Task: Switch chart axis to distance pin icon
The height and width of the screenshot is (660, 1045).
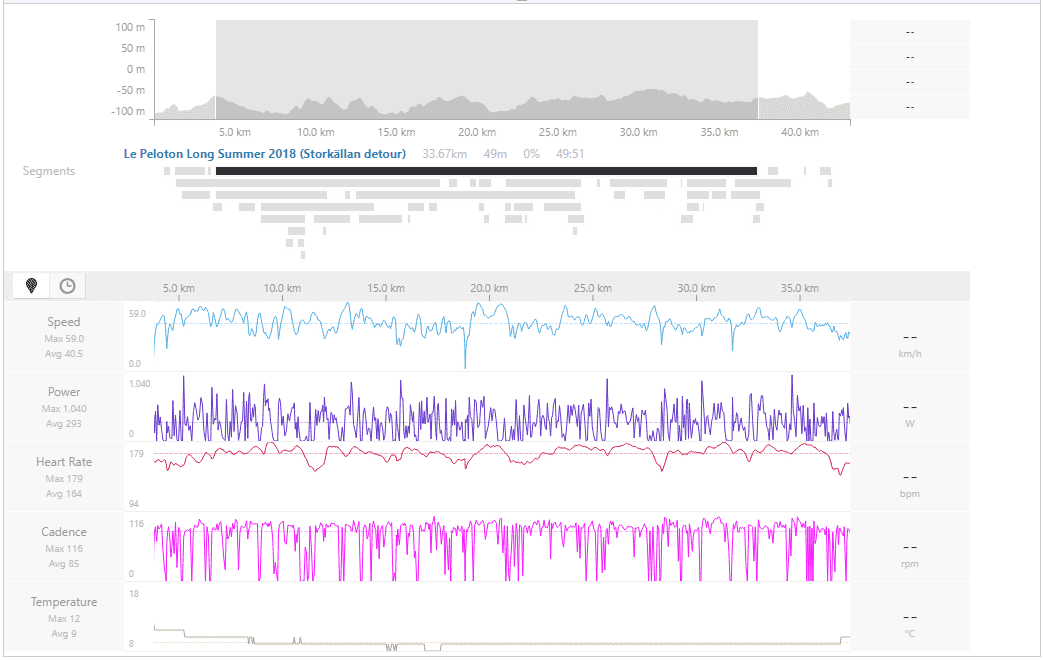Action: (33, 286)
